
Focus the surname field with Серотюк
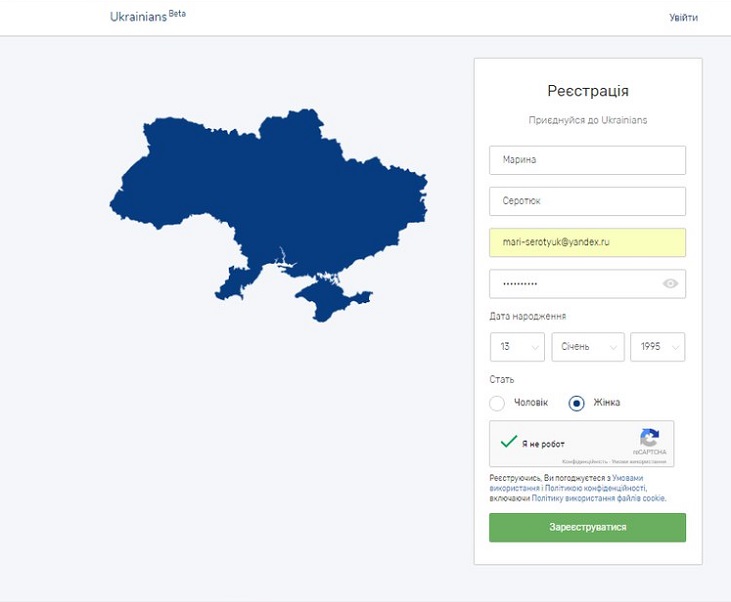click(x=587, y=201)
